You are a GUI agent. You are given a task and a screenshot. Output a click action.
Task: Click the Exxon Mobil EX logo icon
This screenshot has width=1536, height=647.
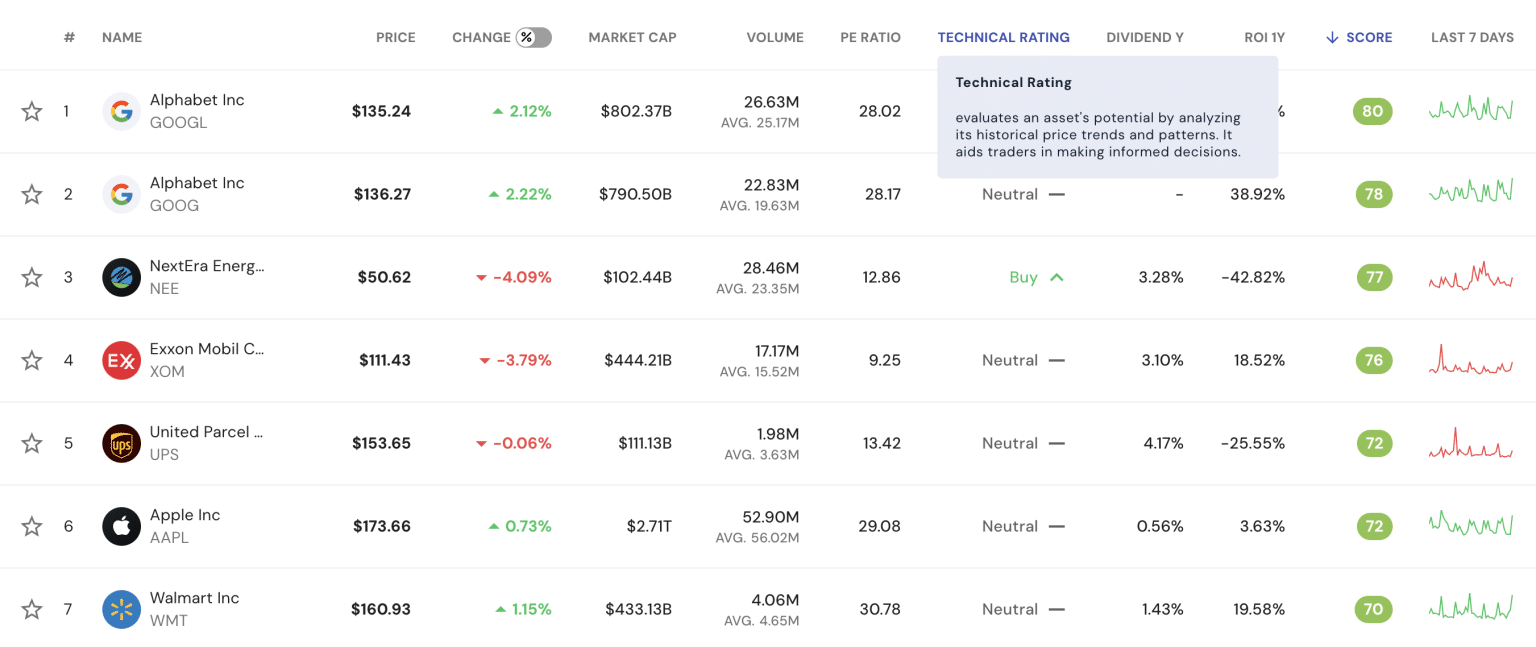click(121, 360)
